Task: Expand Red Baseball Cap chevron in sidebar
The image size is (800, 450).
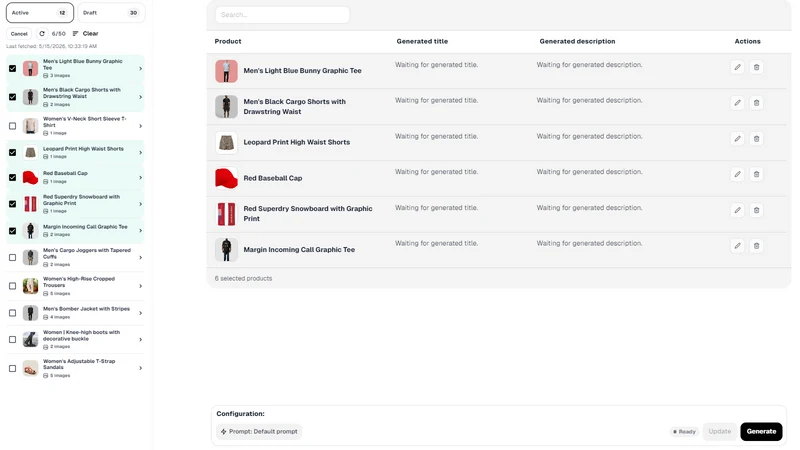Action: coord(140,178)
